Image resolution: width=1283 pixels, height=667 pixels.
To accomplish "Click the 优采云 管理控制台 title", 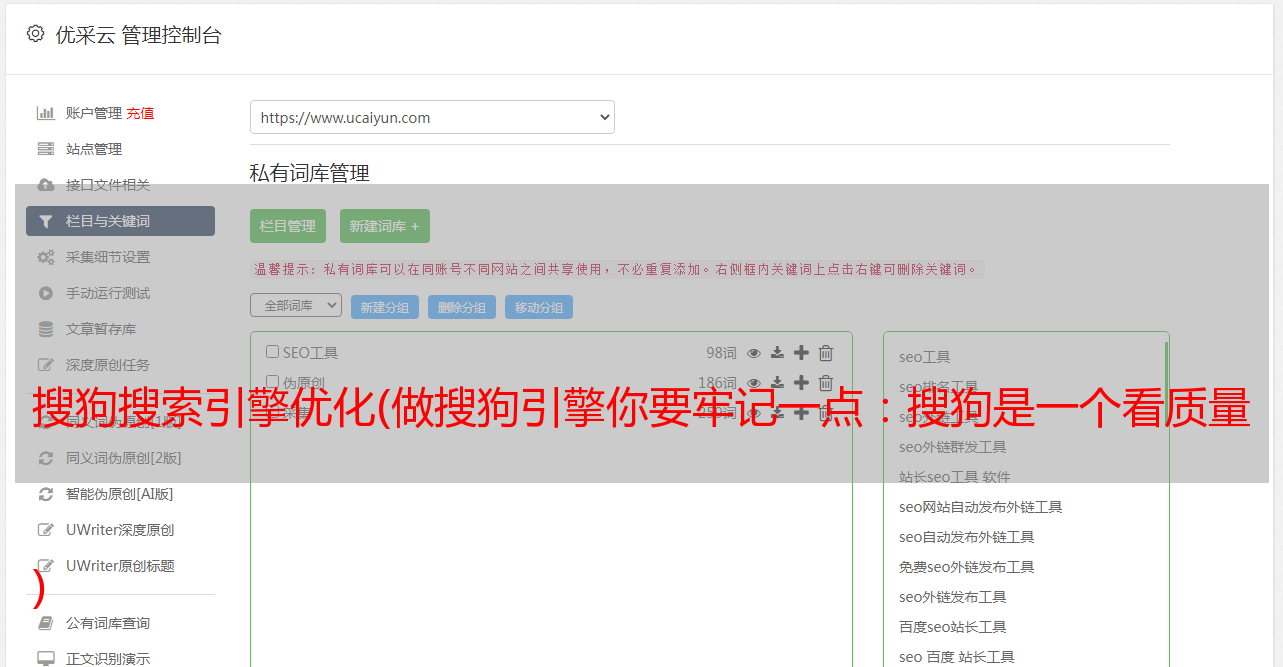I will [138, 35].
